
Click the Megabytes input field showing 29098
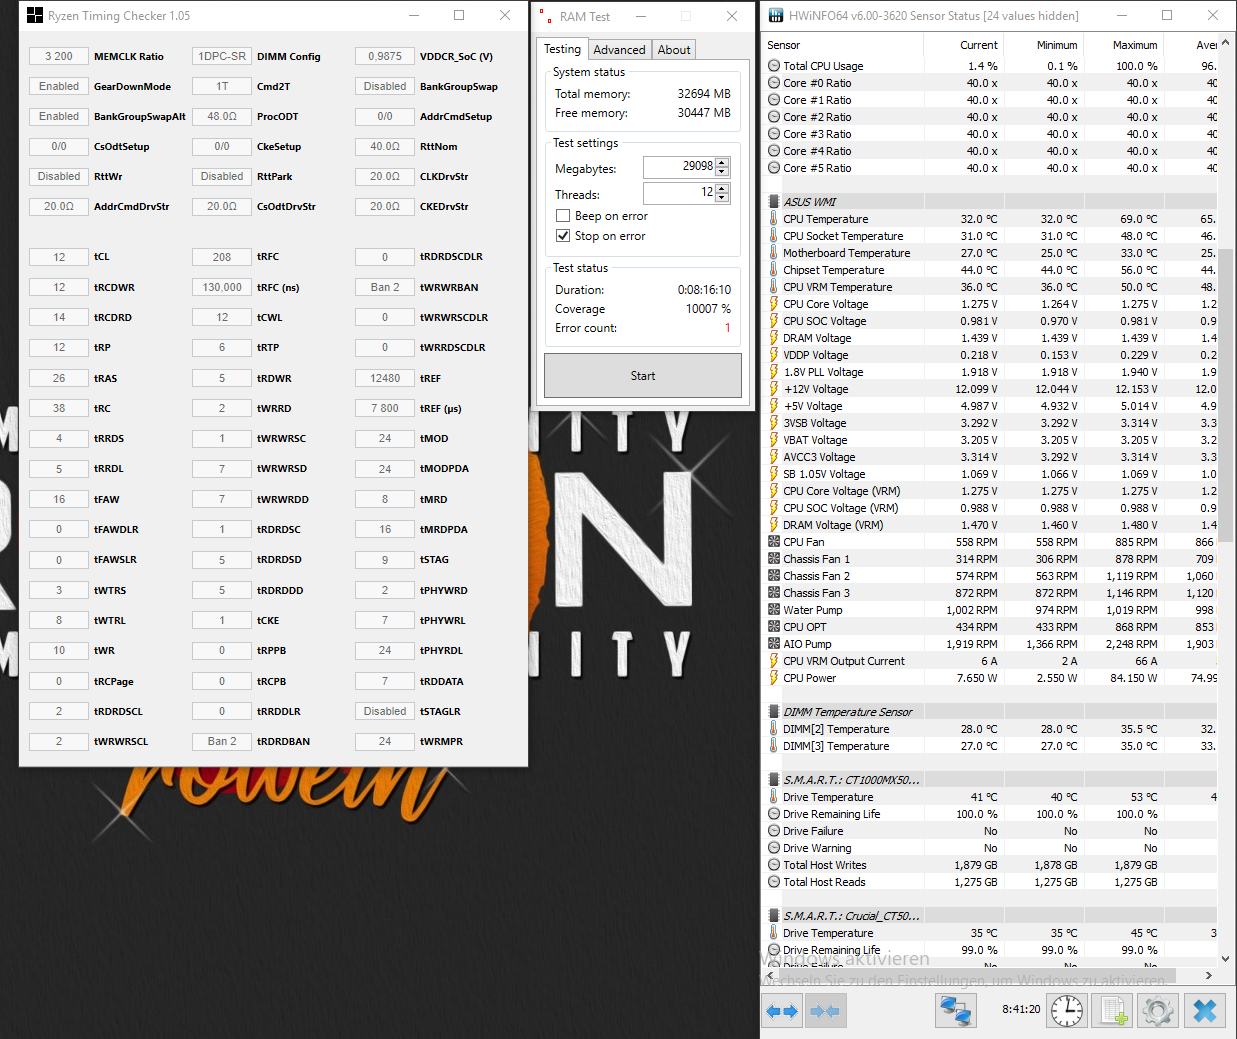pyautogui.click(x=680, y=167)
